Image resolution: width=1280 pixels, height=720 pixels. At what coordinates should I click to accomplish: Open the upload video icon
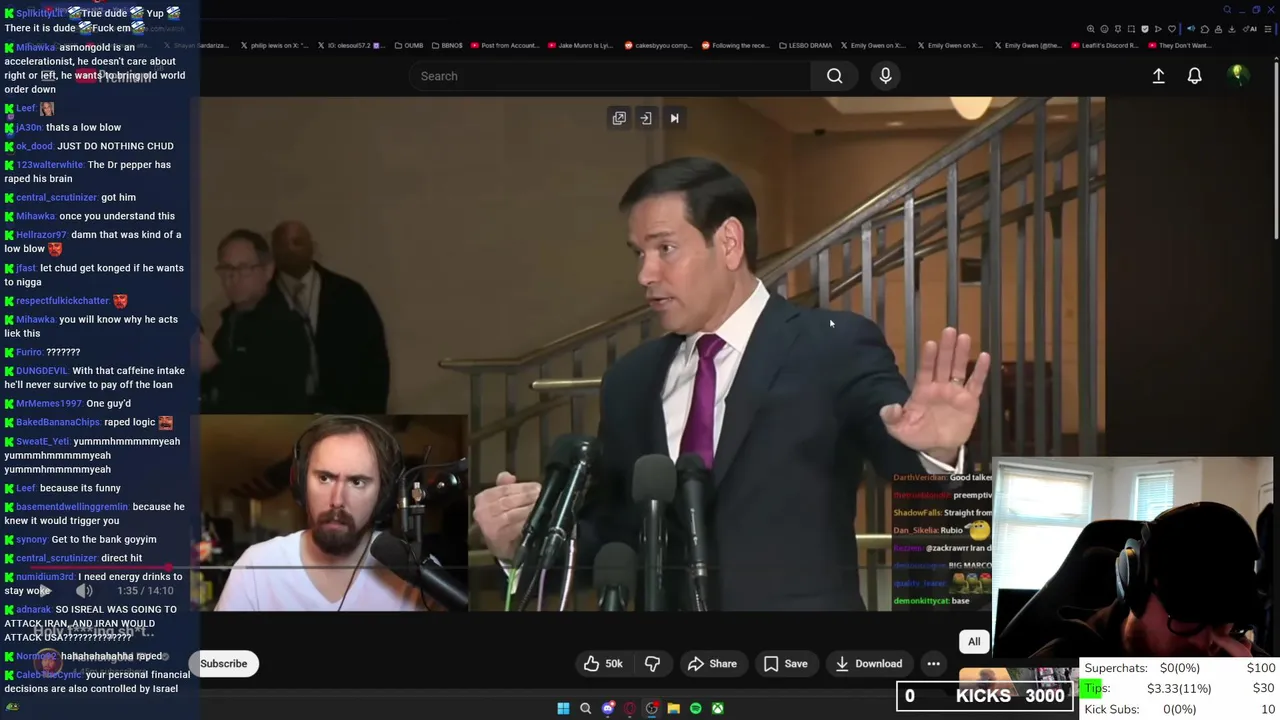pos(1158,76)
